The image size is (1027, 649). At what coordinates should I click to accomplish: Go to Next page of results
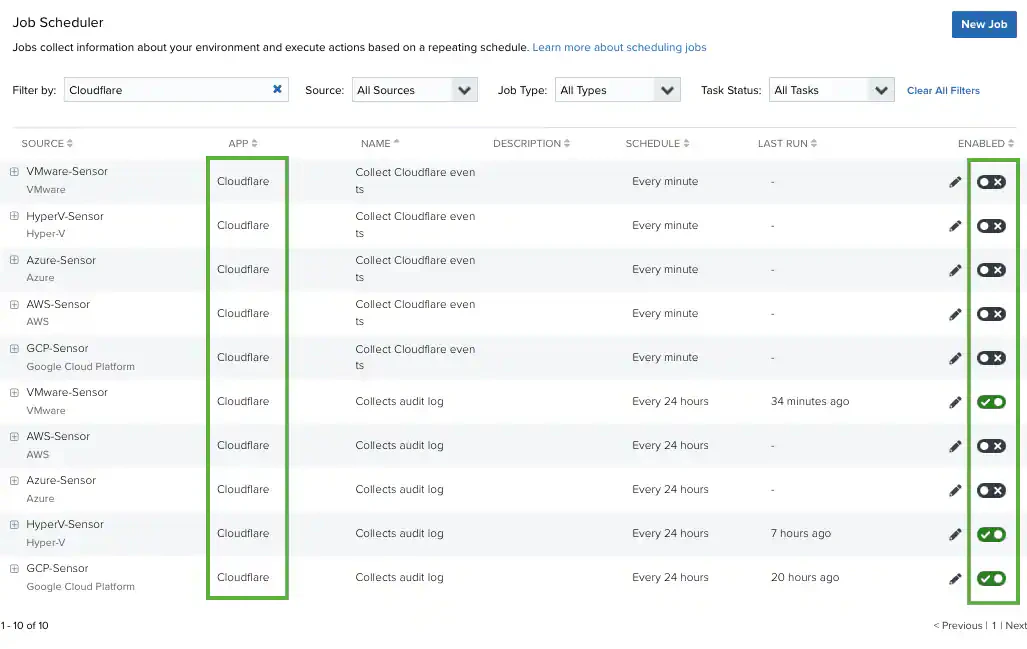pyautogui.click(x=1016, y=625)
